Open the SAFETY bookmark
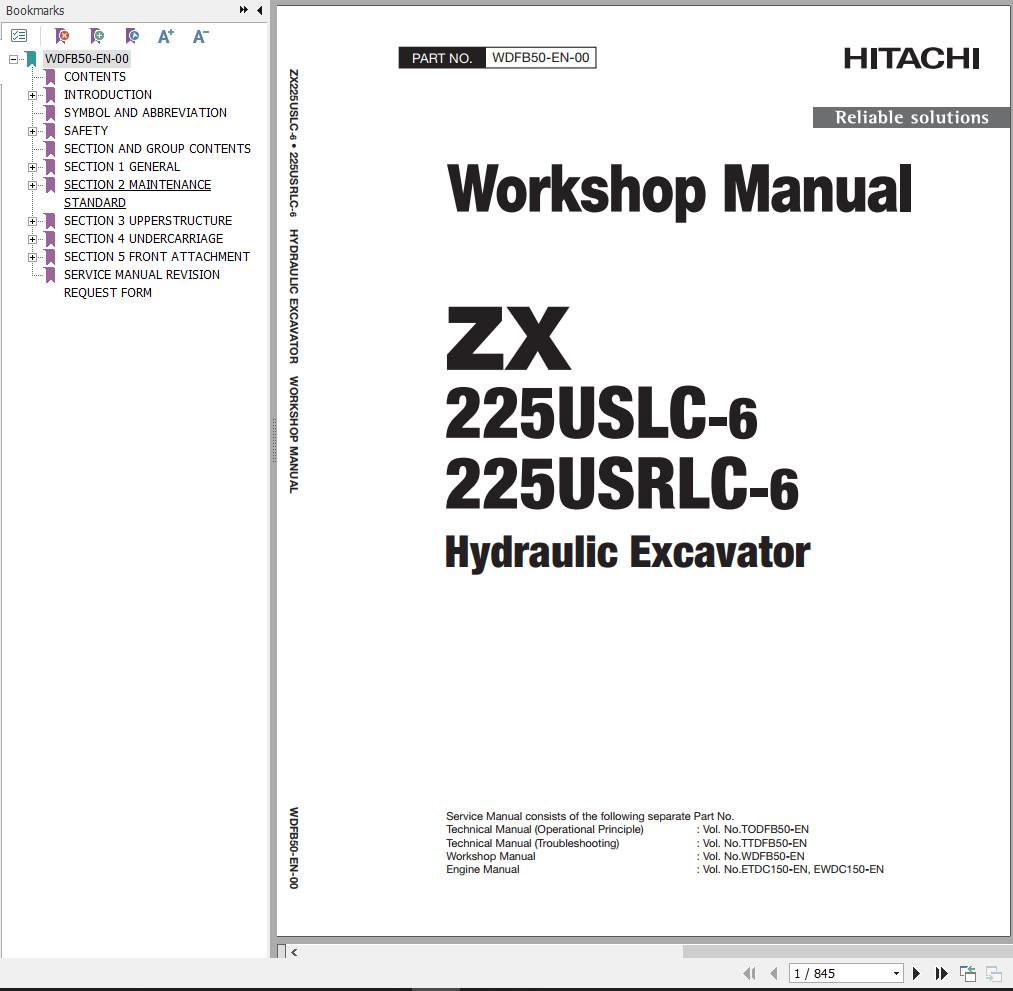1013x991 pixels. tap(86, 131)
